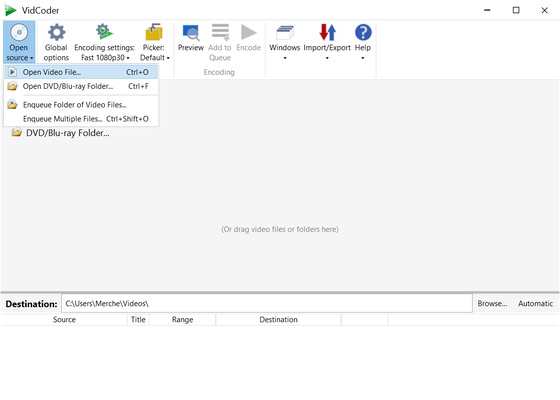Click the Ctrl+Shift+O shortcut text

[x=127, y=119]
